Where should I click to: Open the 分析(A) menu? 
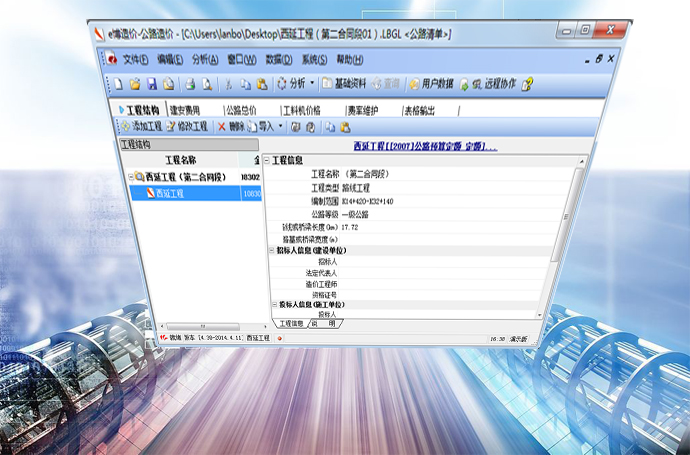tap(205, 59)
